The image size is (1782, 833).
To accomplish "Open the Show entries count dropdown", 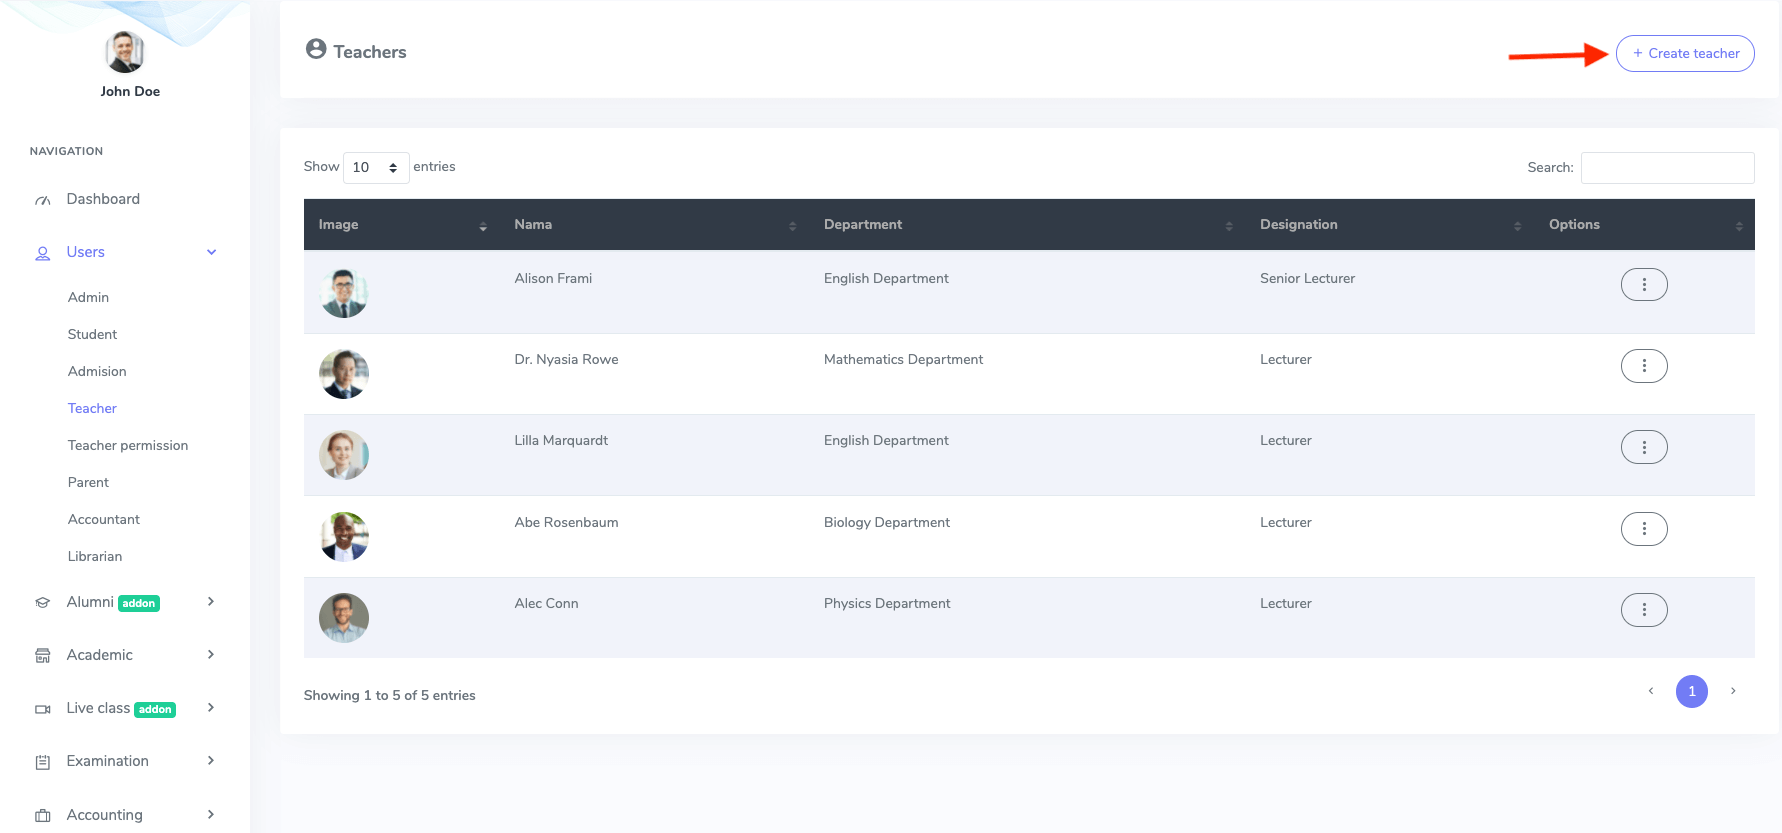I will coord(375,168).
